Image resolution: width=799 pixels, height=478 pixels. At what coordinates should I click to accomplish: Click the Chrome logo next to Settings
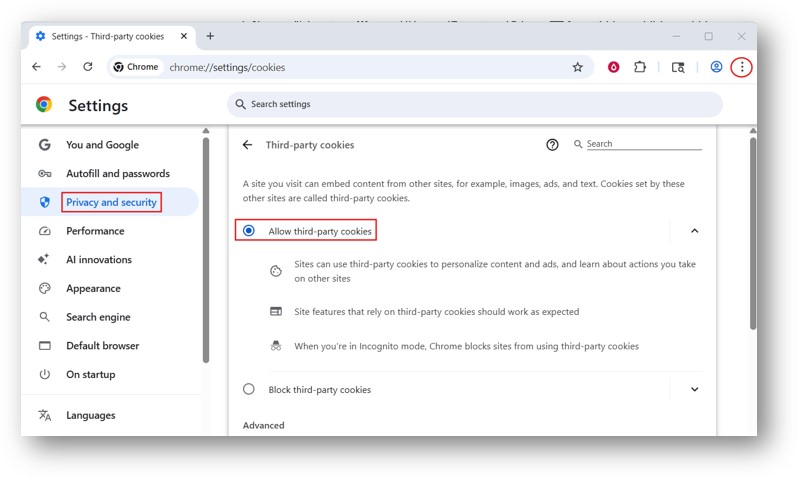click(x=44, y=104)
